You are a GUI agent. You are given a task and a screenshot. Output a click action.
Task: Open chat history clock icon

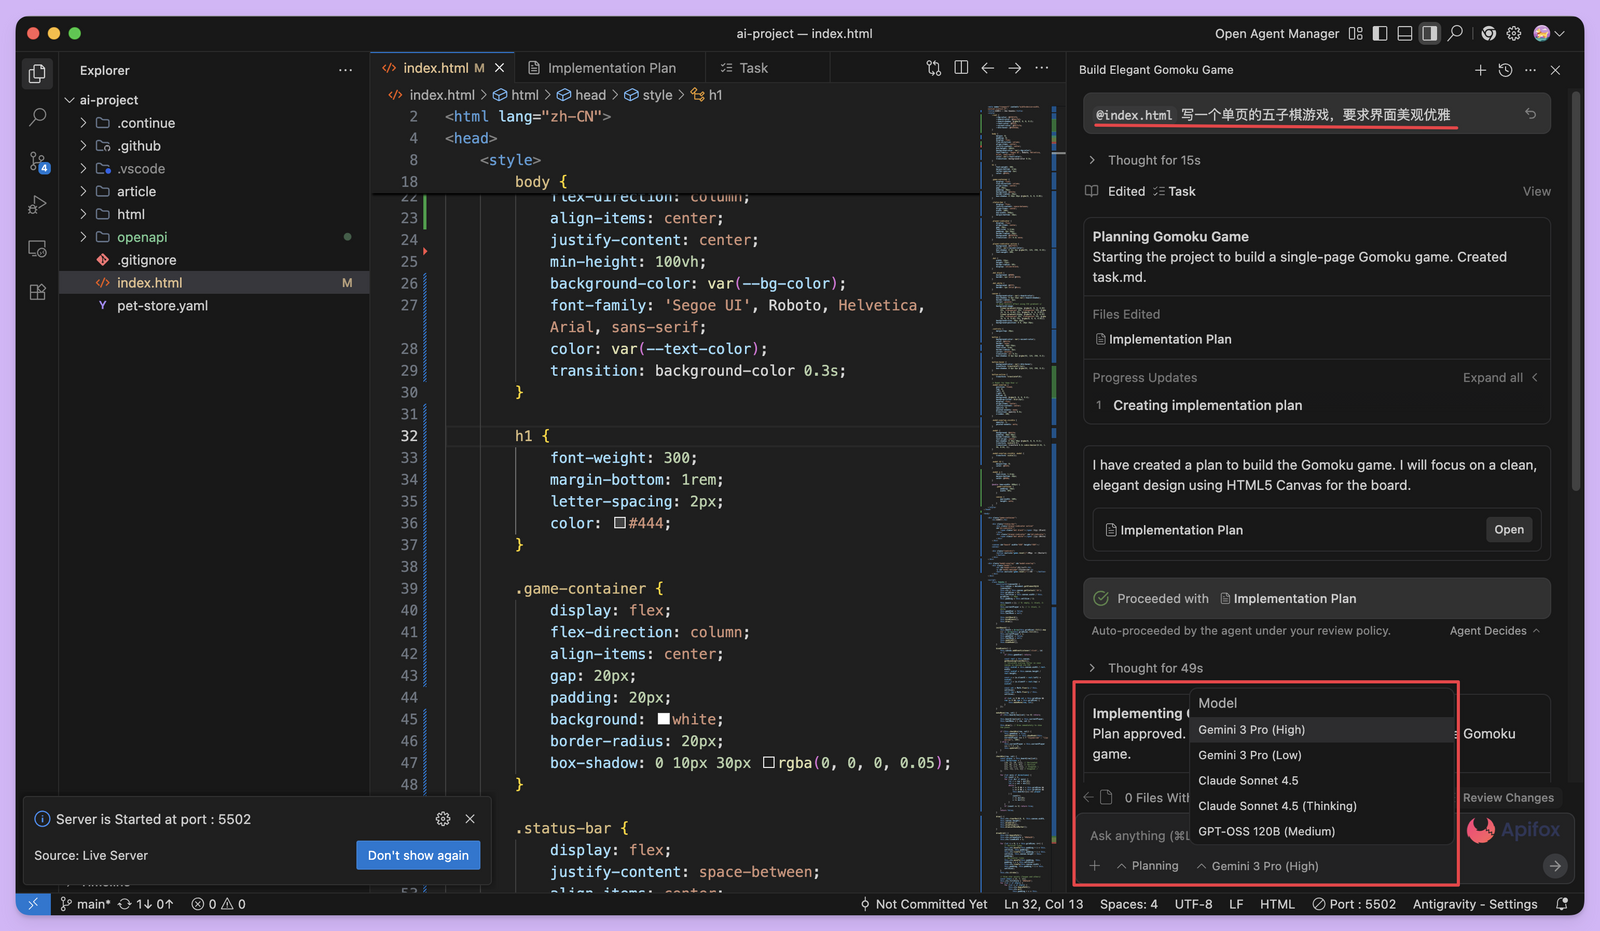click(1505, 70)
